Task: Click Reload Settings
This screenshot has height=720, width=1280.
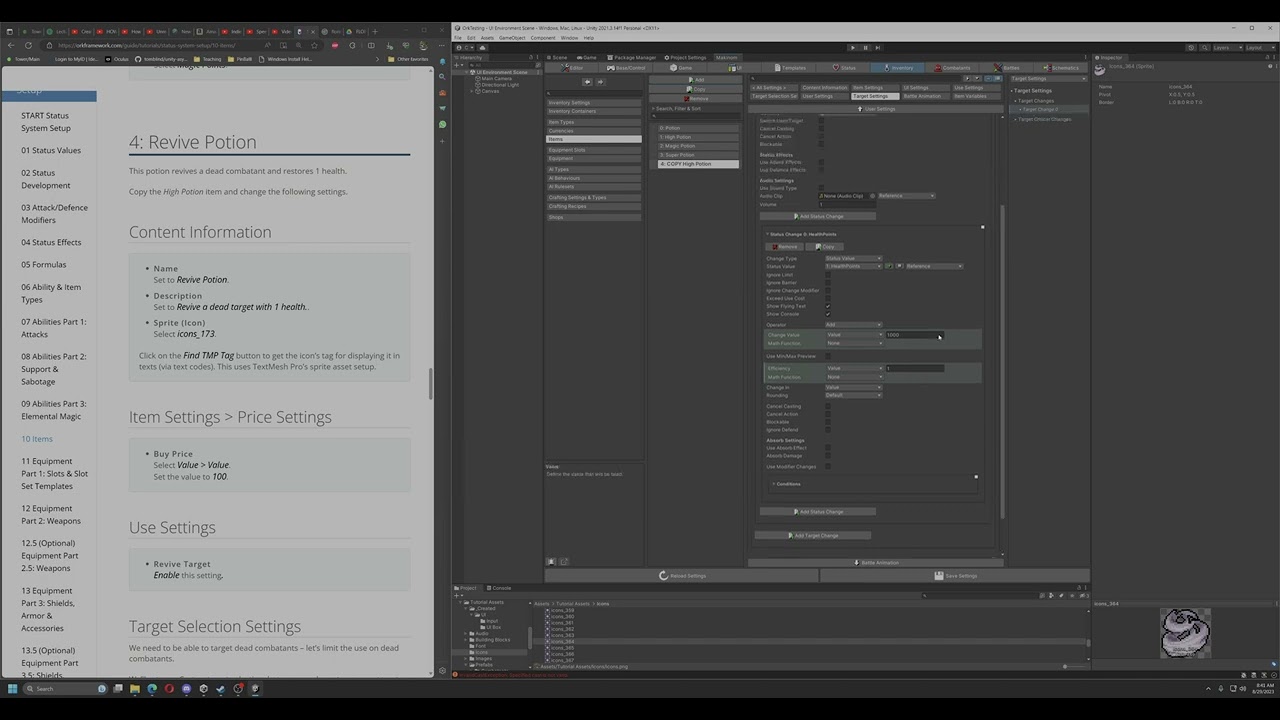Action: point(682,576)
